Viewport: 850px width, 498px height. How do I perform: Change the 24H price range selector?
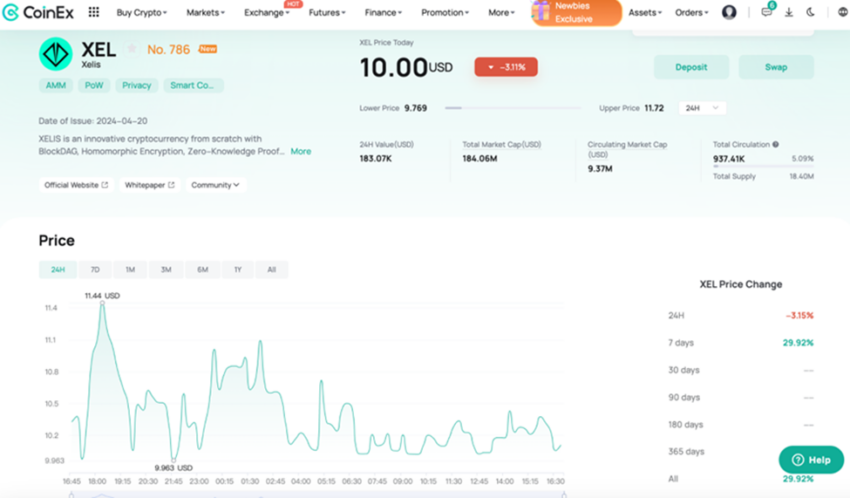(x=702, y=108)
